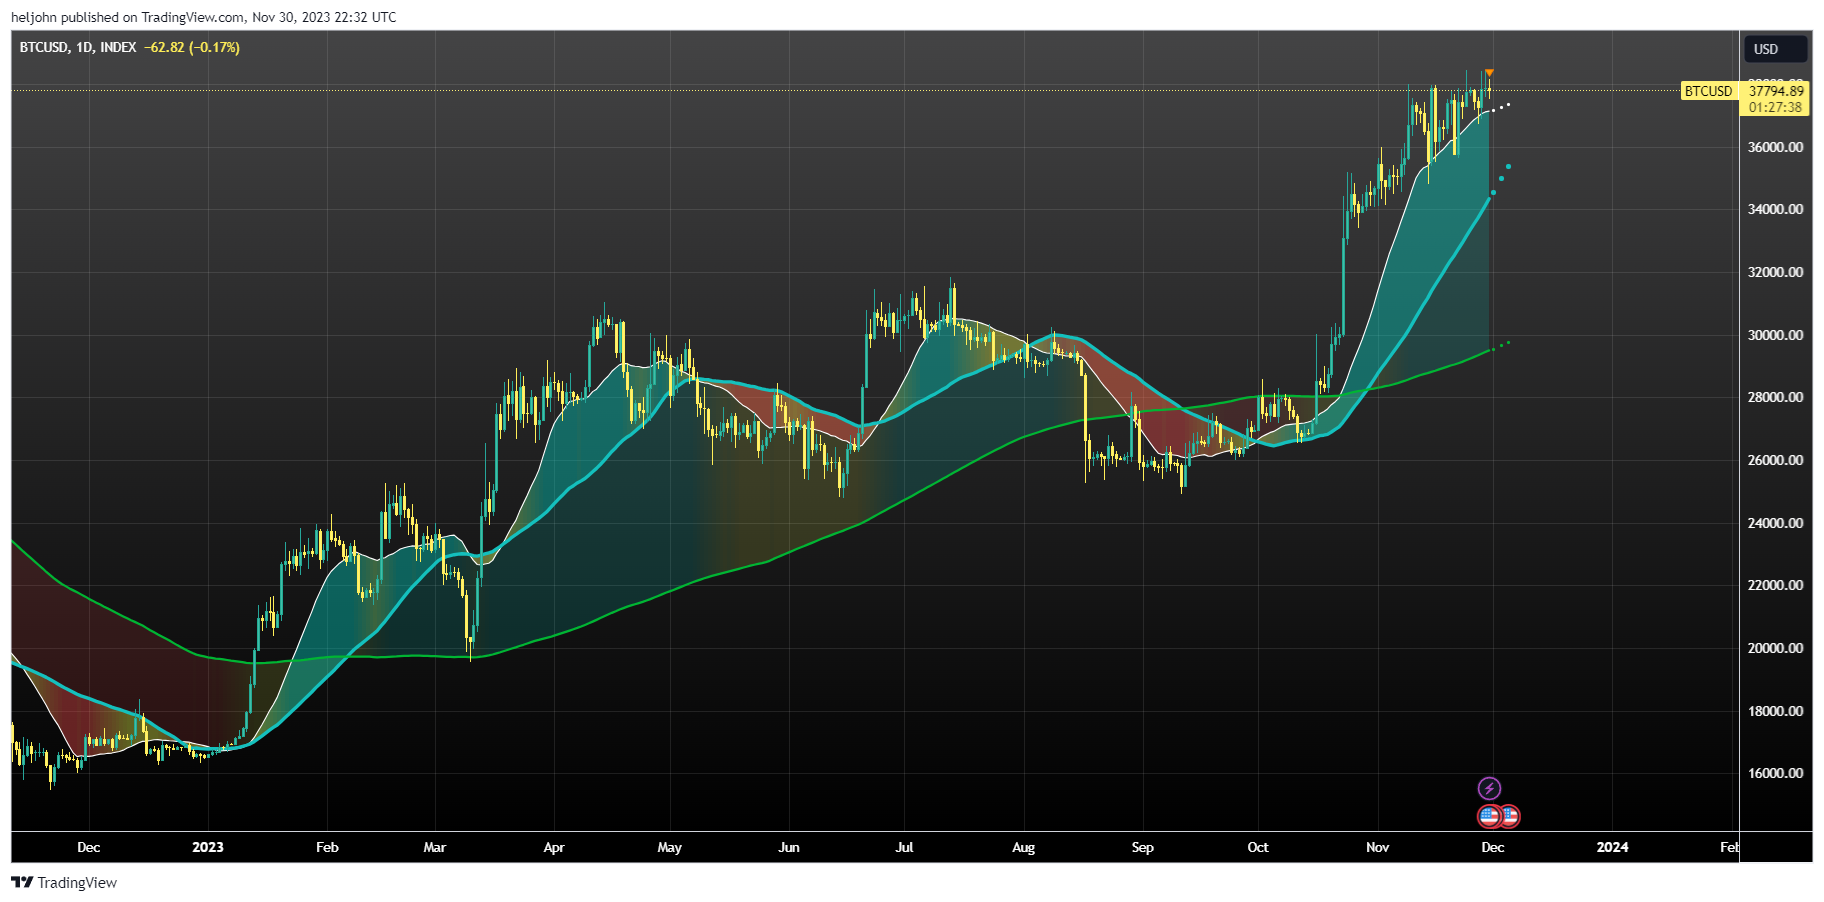Click the Apr label on time axis

click(554, 847)
